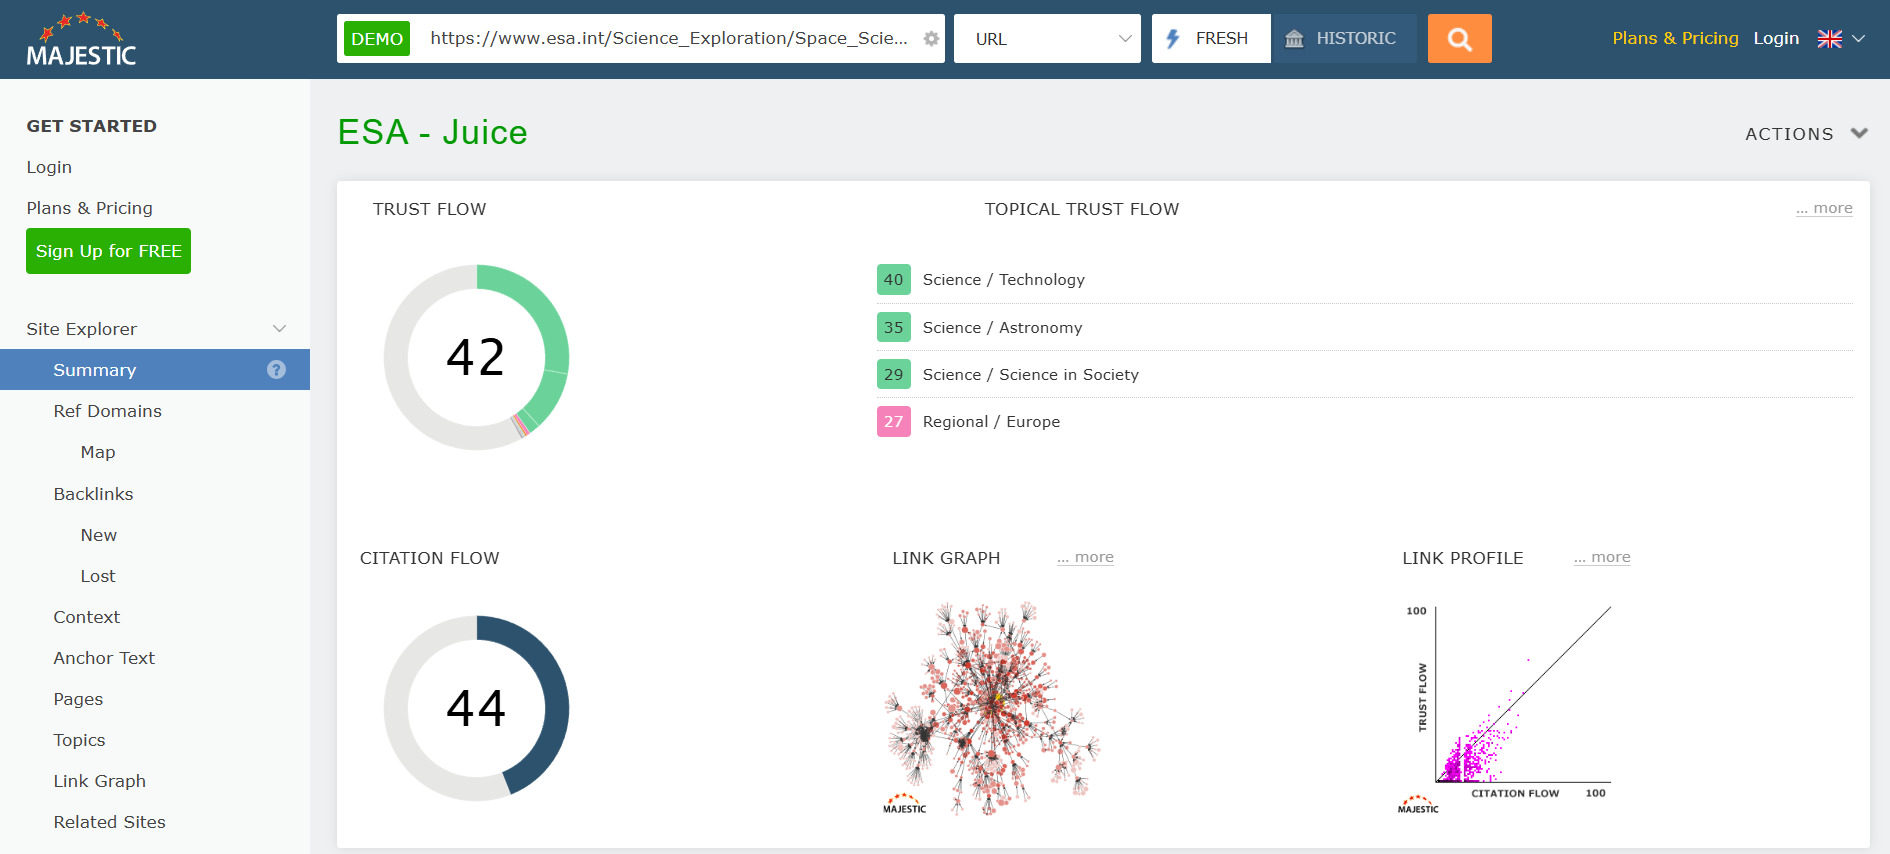This screenshot has height=854, width=1890.
Task: Open the Link Graph thumbnail
Action: [991, 708]
